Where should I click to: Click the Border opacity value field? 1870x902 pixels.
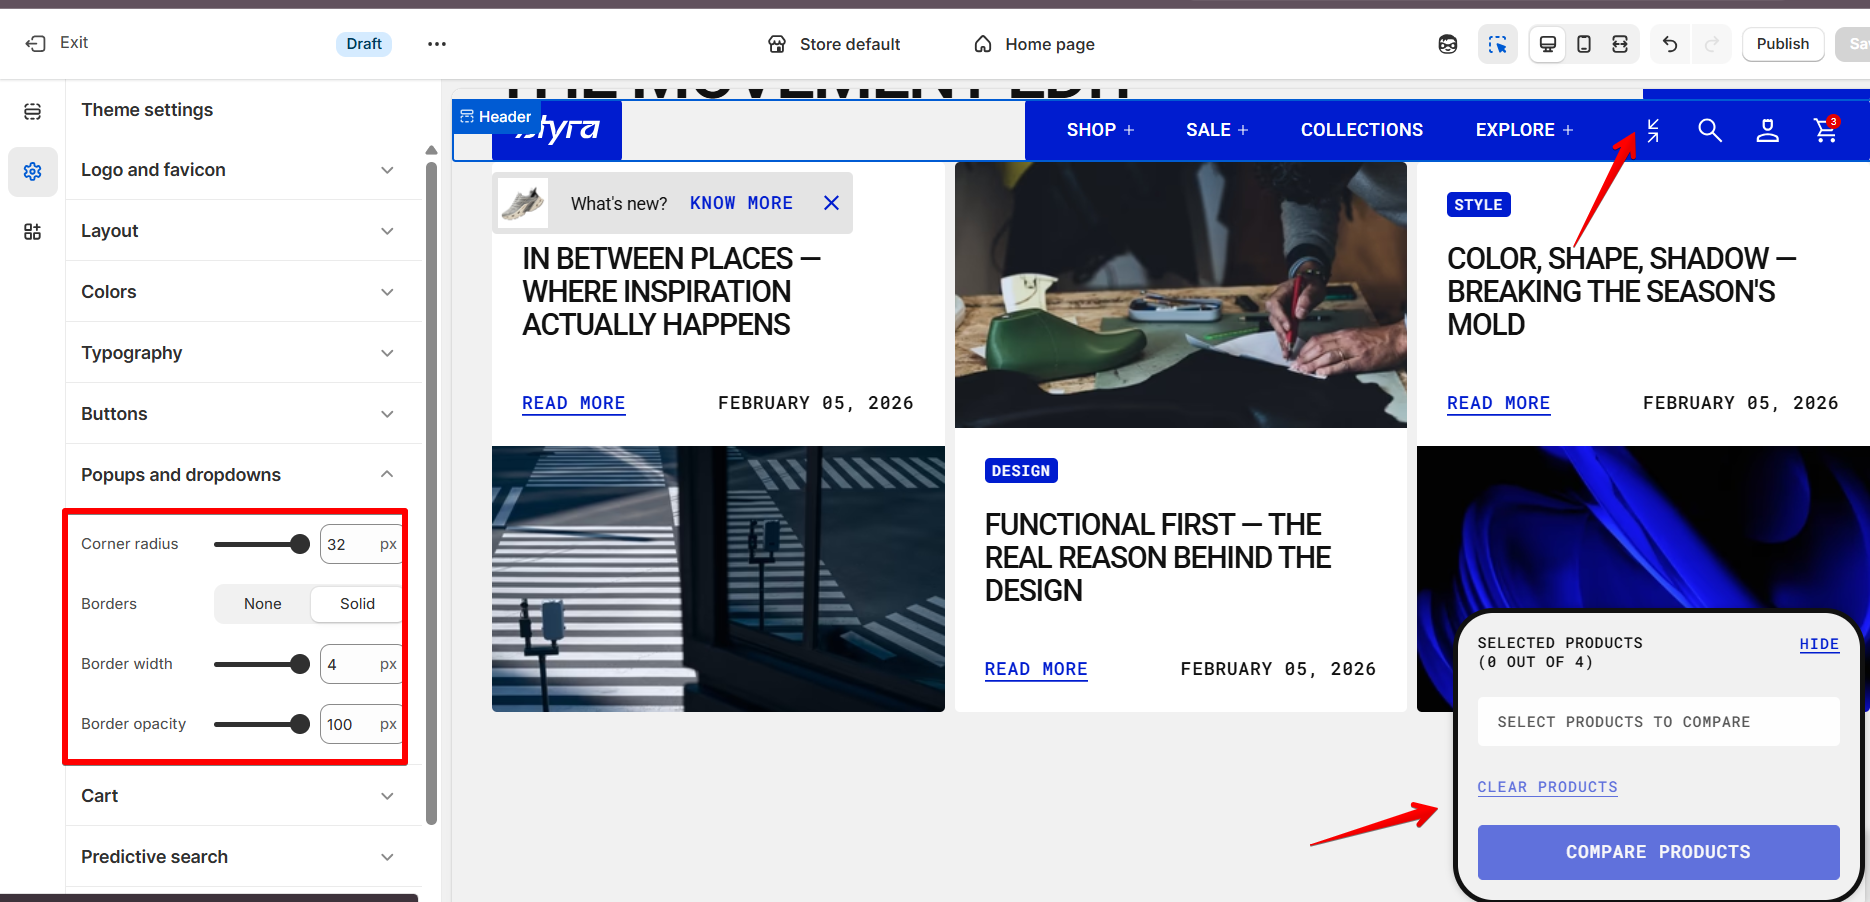[x=361, y=724]
